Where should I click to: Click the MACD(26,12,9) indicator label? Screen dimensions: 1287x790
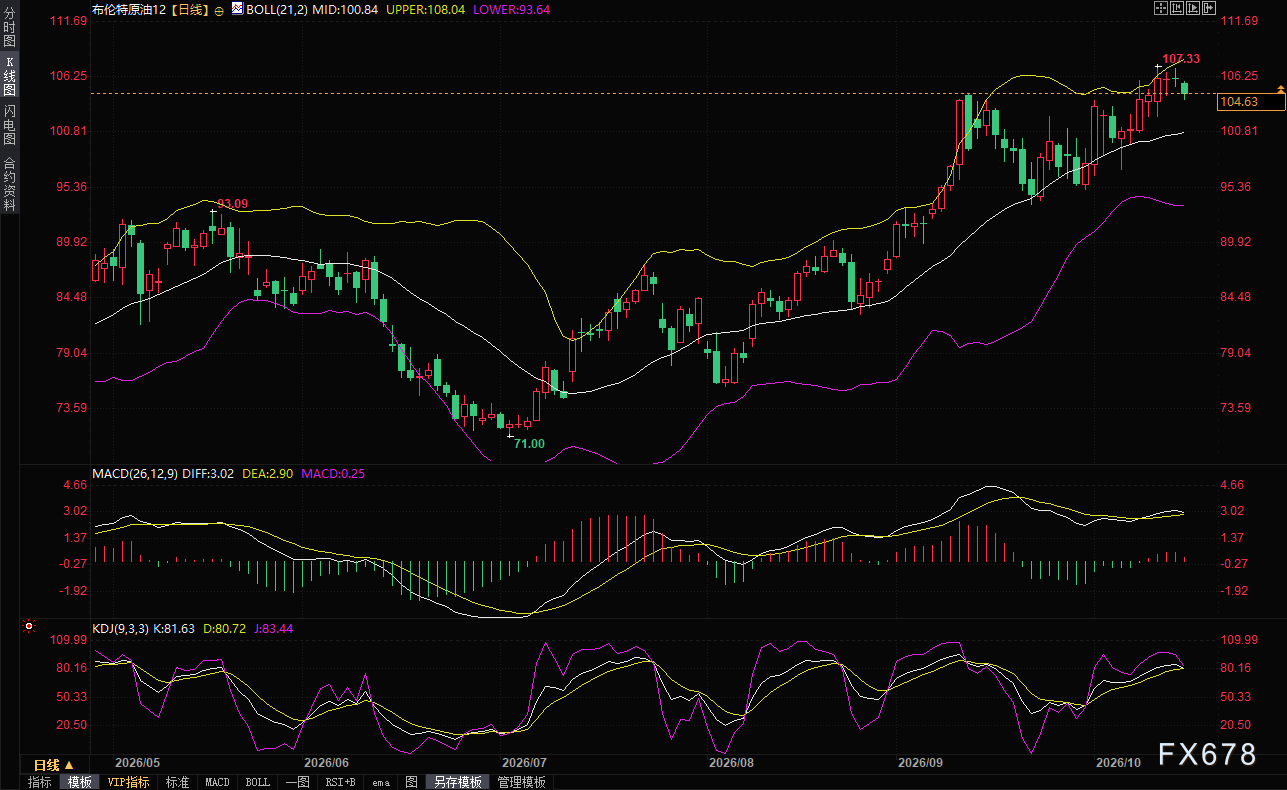coord(135,473)
